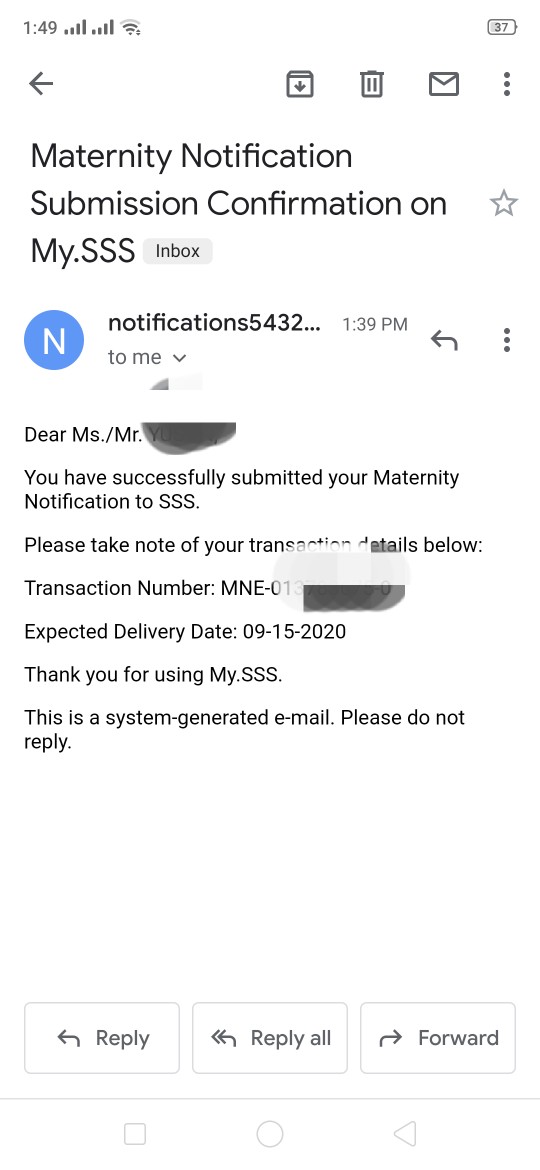Tap the Inbox label chip

[178, 251]
